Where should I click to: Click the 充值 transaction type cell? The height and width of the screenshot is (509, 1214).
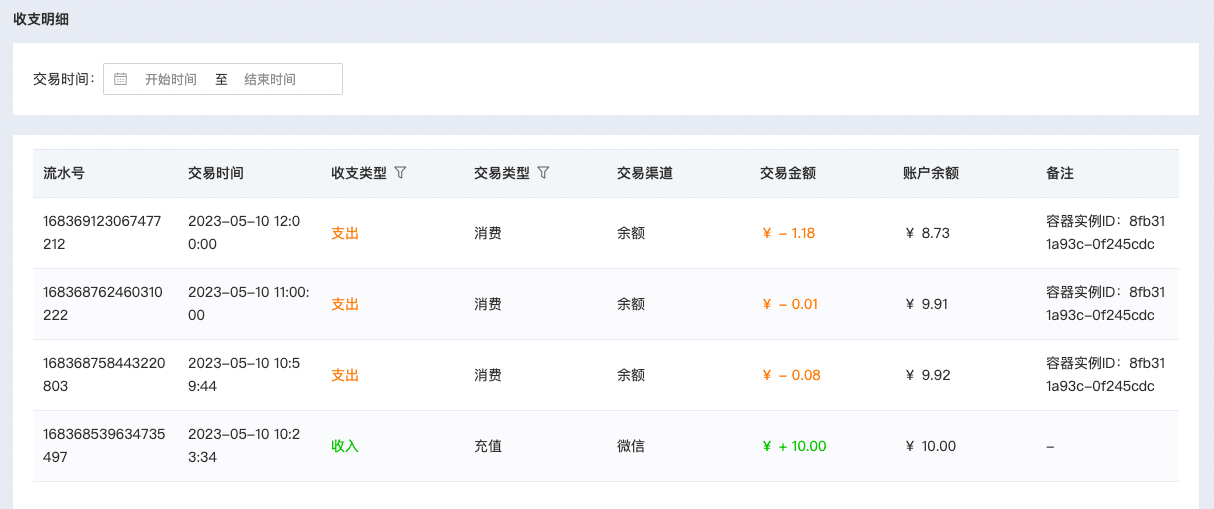(x=488, y=446)
